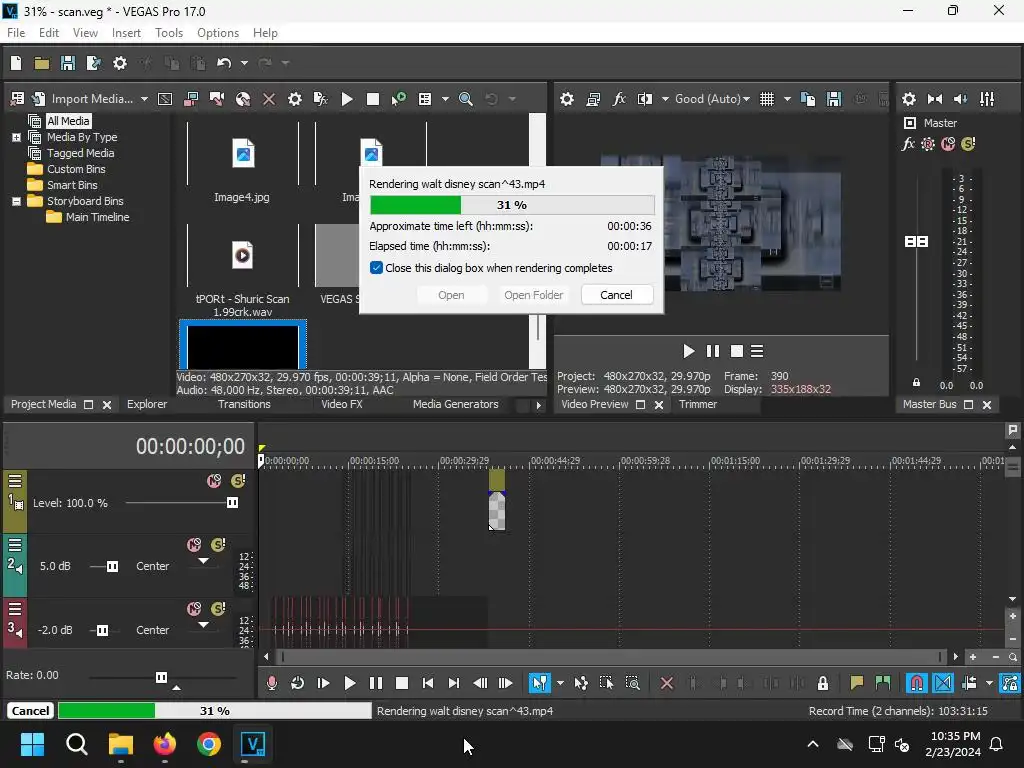Switch to the Trimmer tab
This screenshot has width=1024, height=768.
tap(697, 404)
